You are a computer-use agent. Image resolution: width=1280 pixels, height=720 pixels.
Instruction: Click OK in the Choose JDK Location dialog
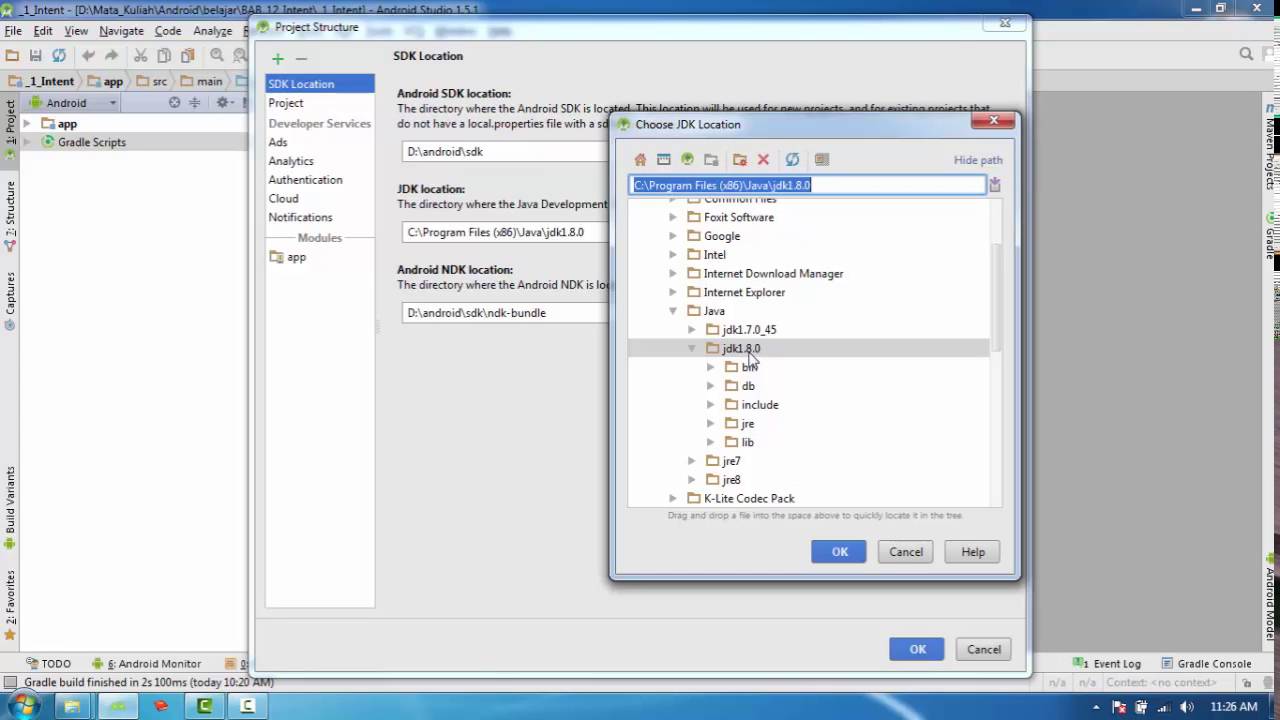tap(839, 552)
